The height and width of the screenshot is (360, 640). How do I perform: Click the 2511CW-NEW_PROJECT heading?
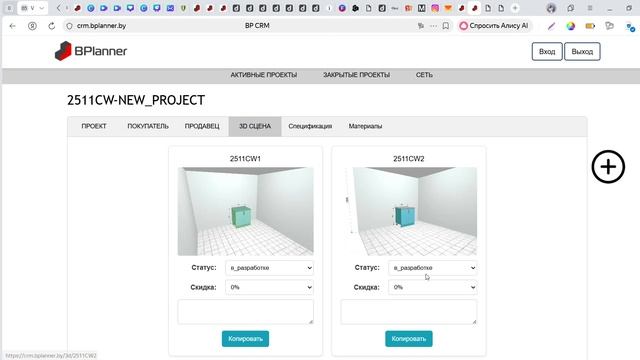[136, 100]
